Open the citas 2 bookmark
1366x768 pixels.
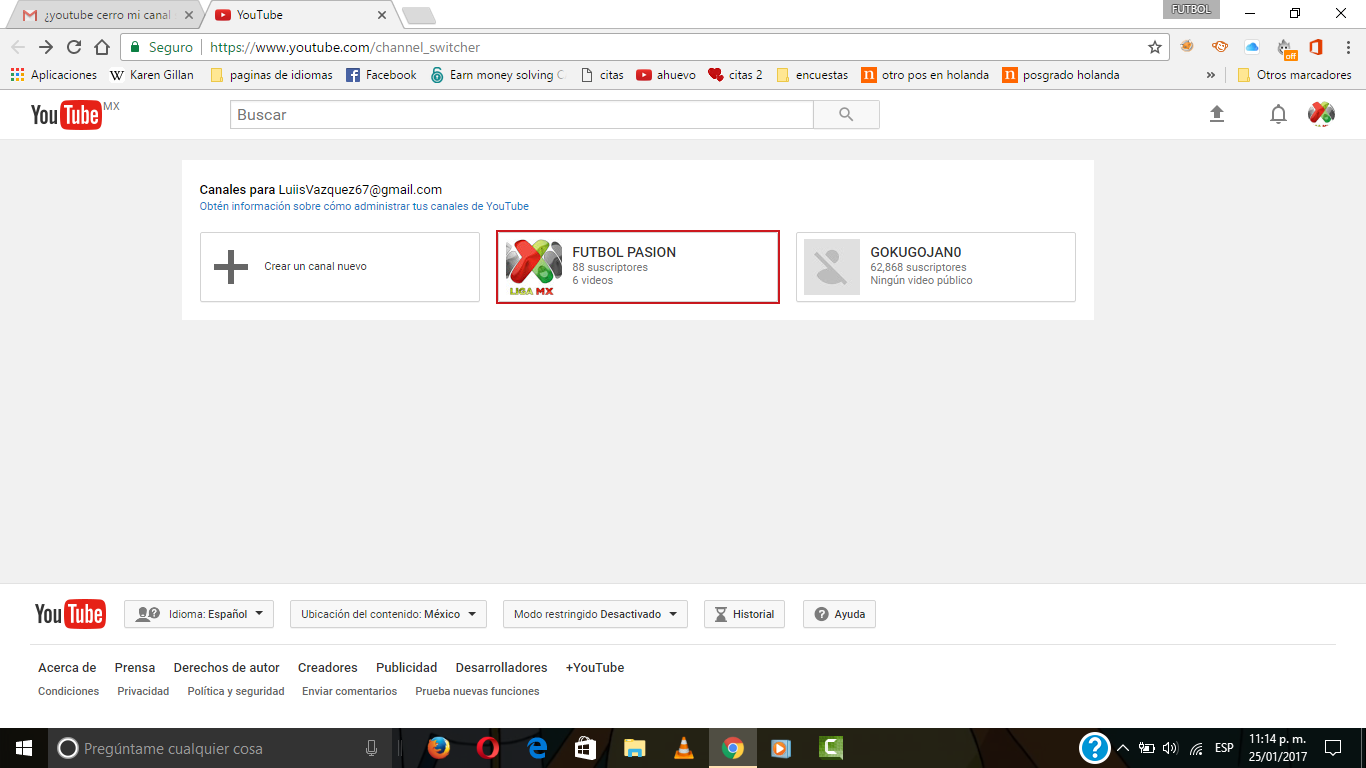tap(735, 75)
